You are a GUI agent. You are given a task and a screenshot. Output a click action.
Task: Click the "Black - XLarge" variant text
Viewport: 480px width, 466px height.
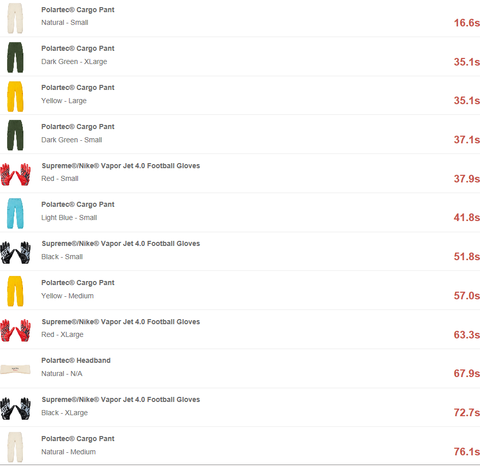[64, 413]
